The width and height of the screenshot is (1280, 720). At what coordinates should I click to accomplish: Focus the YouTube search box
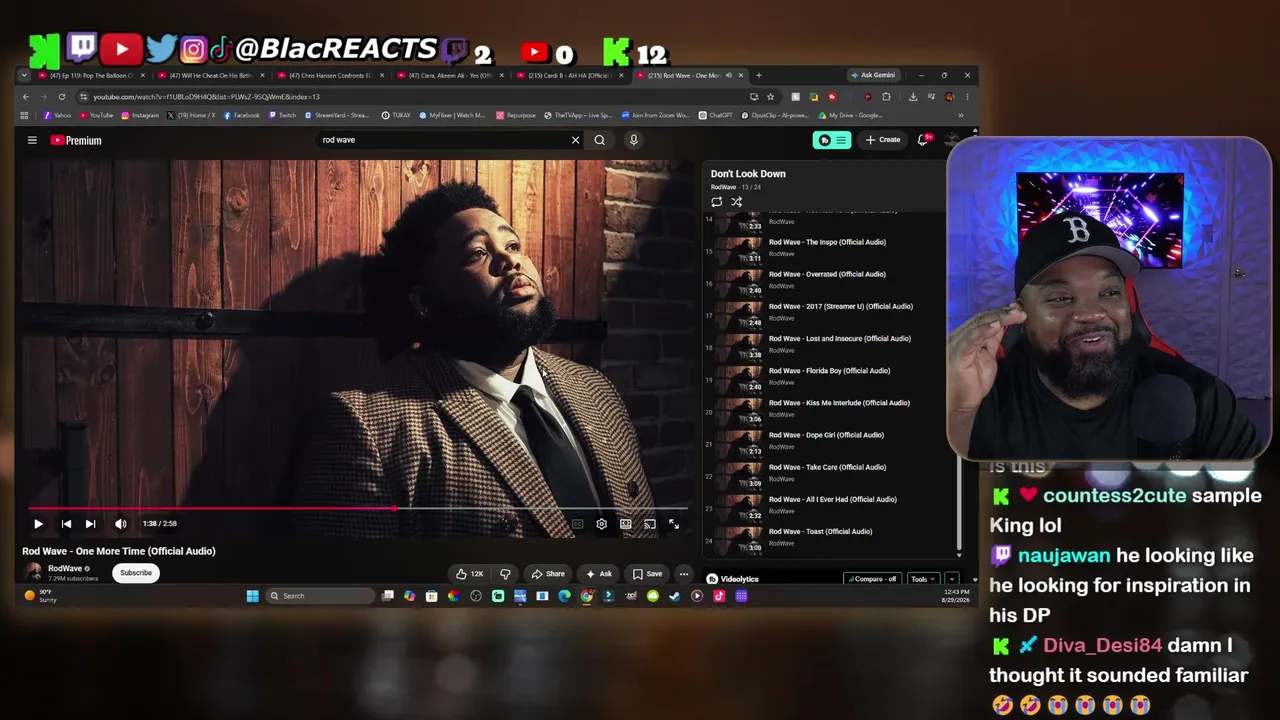point(442,140)
